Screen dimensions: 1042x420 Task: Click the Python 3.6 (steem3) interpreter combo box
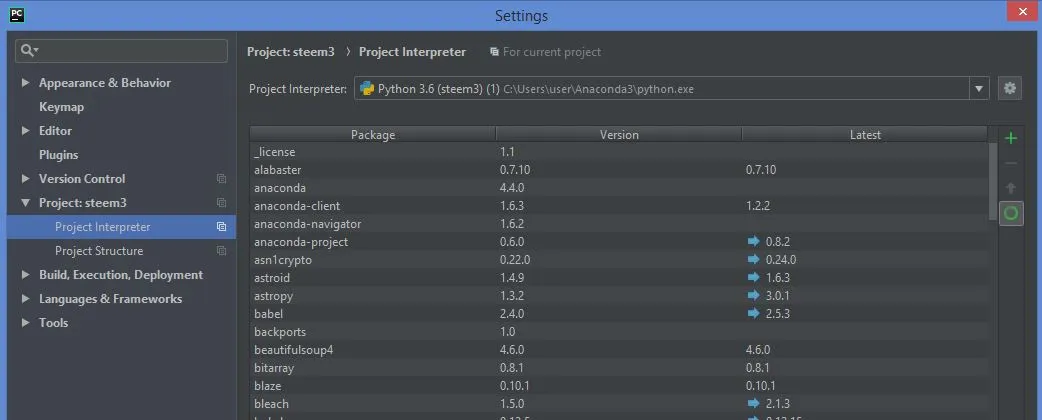tap(671, 88)
